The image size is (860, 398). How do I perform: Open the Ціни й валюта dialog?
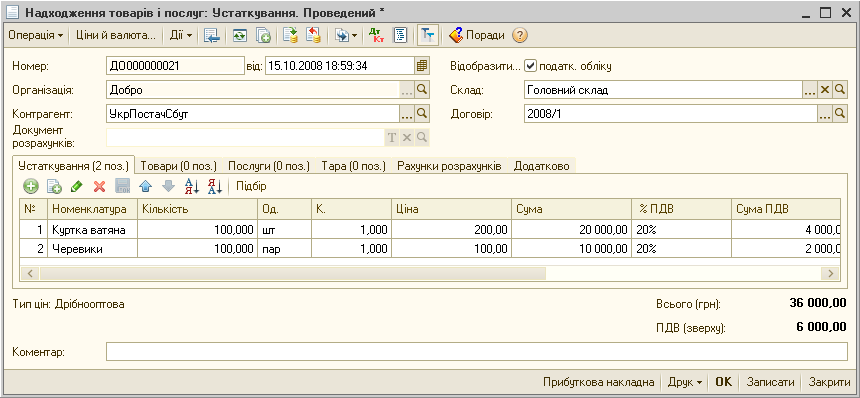[116, 36]
